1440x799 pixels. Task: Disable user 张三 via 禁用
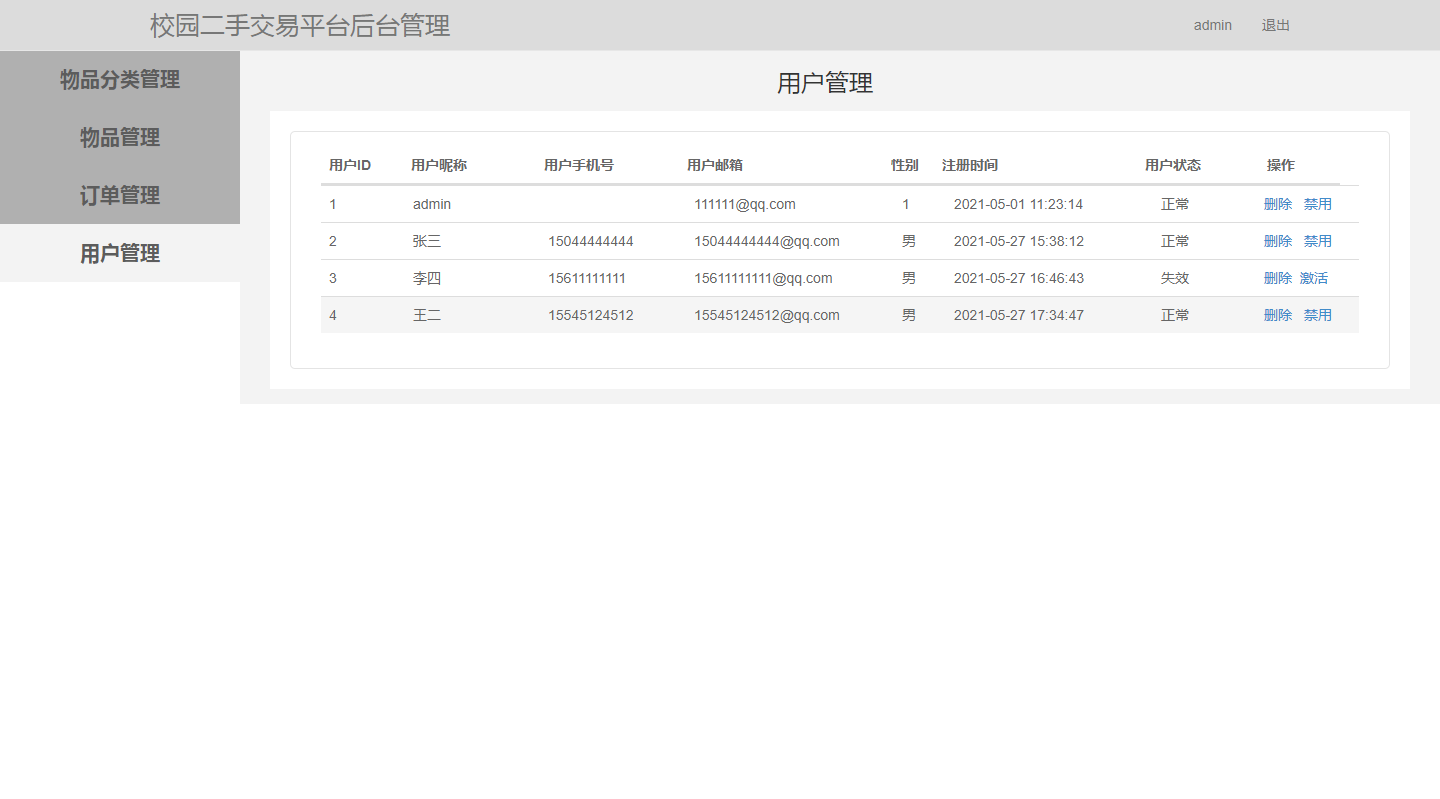[1318, 241]
